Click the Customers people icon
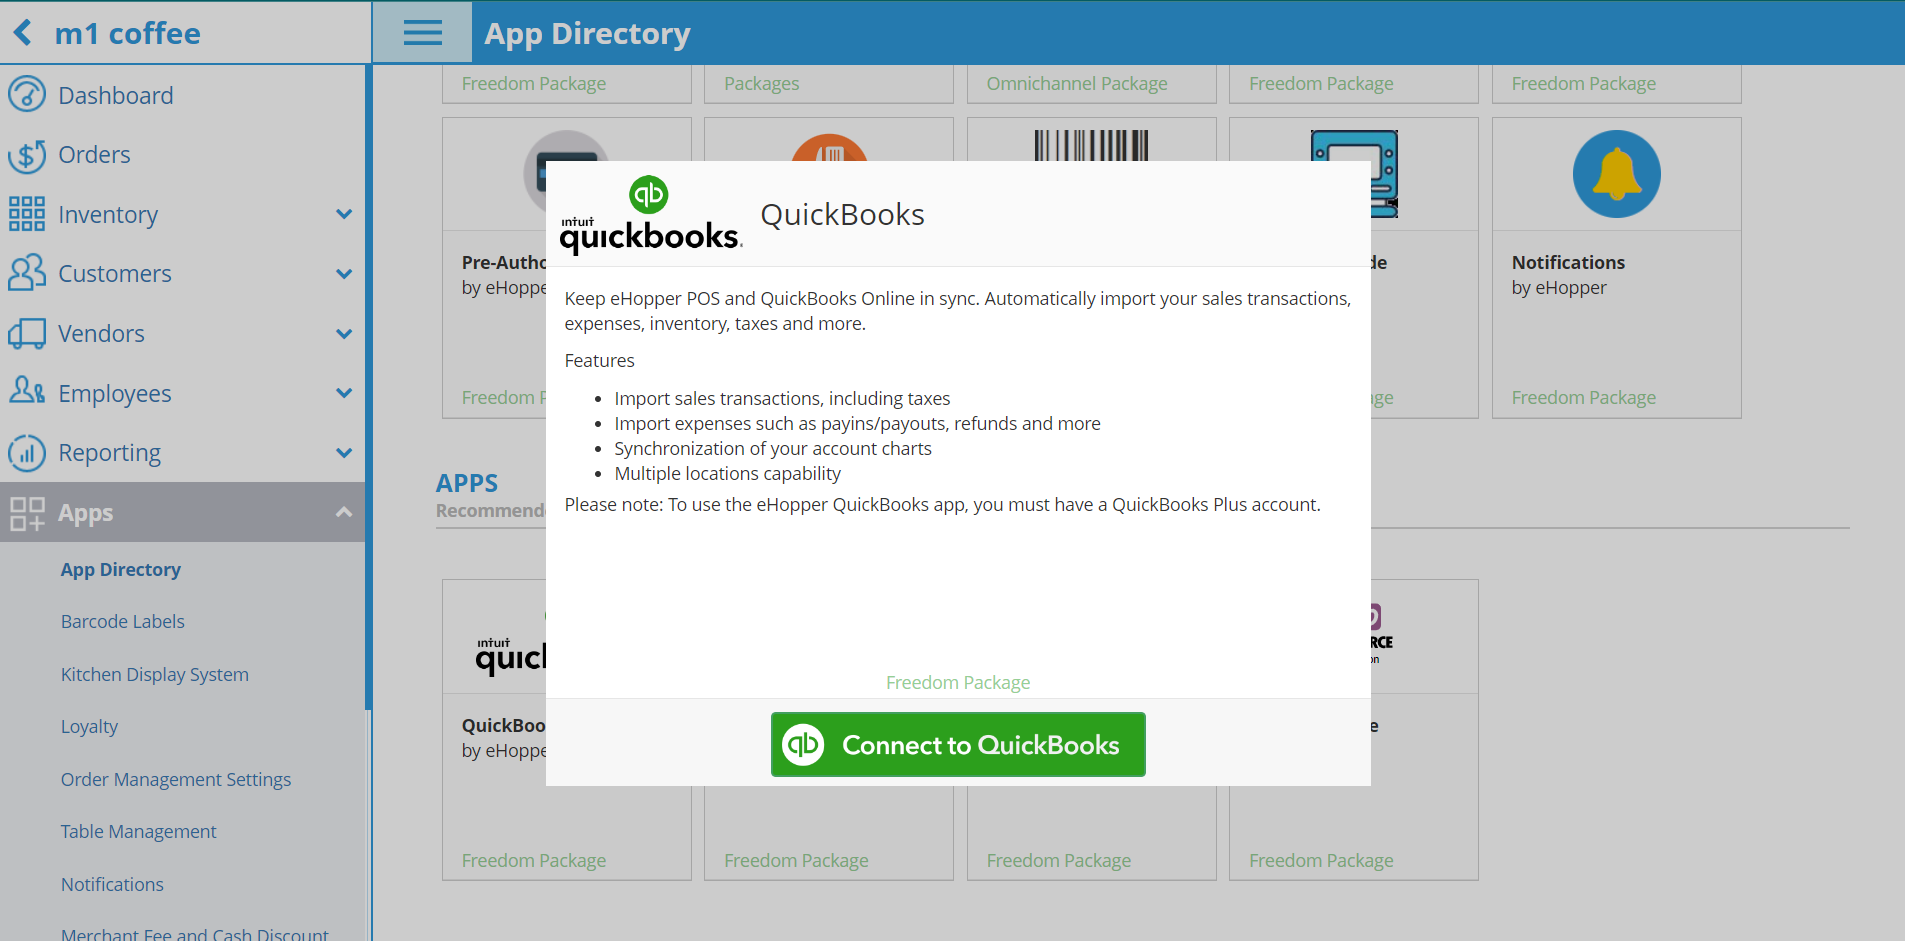 (x=28, y=272)
